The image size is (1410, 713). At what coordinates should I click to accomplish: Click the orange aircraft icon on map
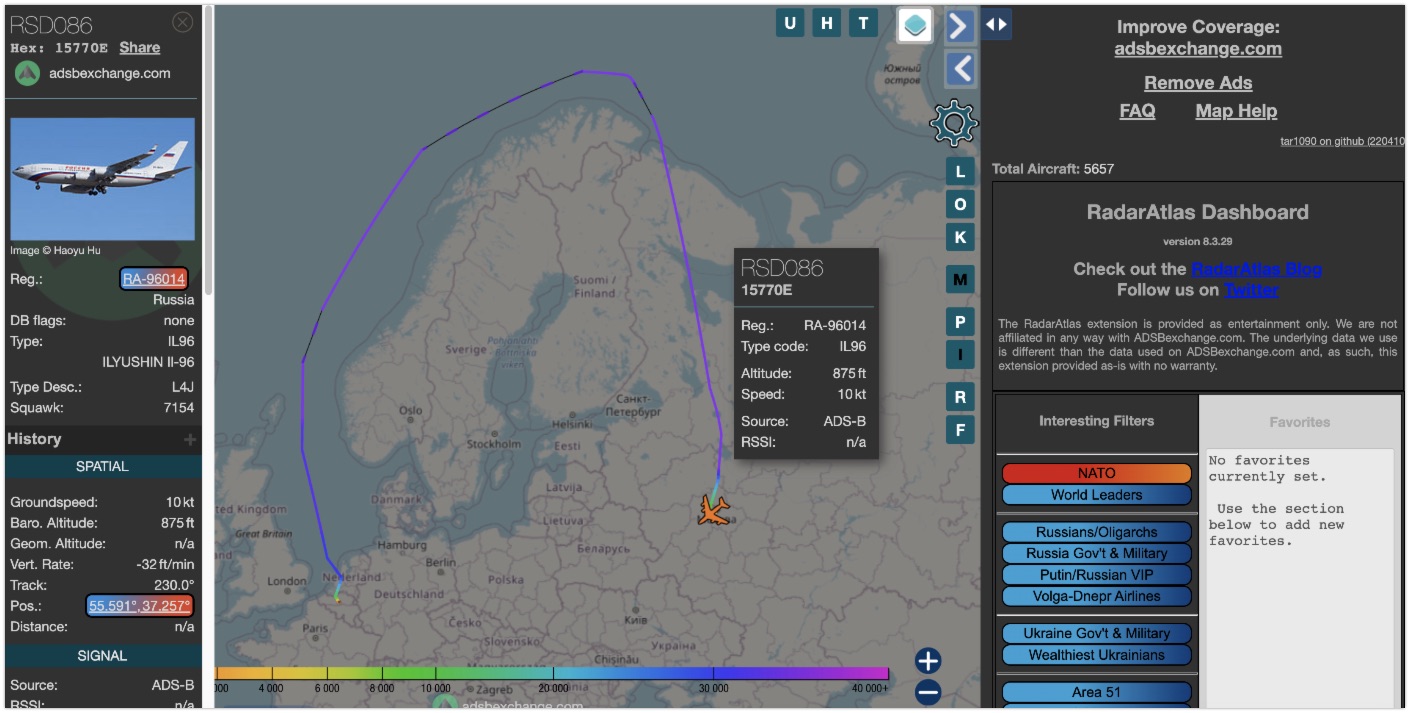714,509
